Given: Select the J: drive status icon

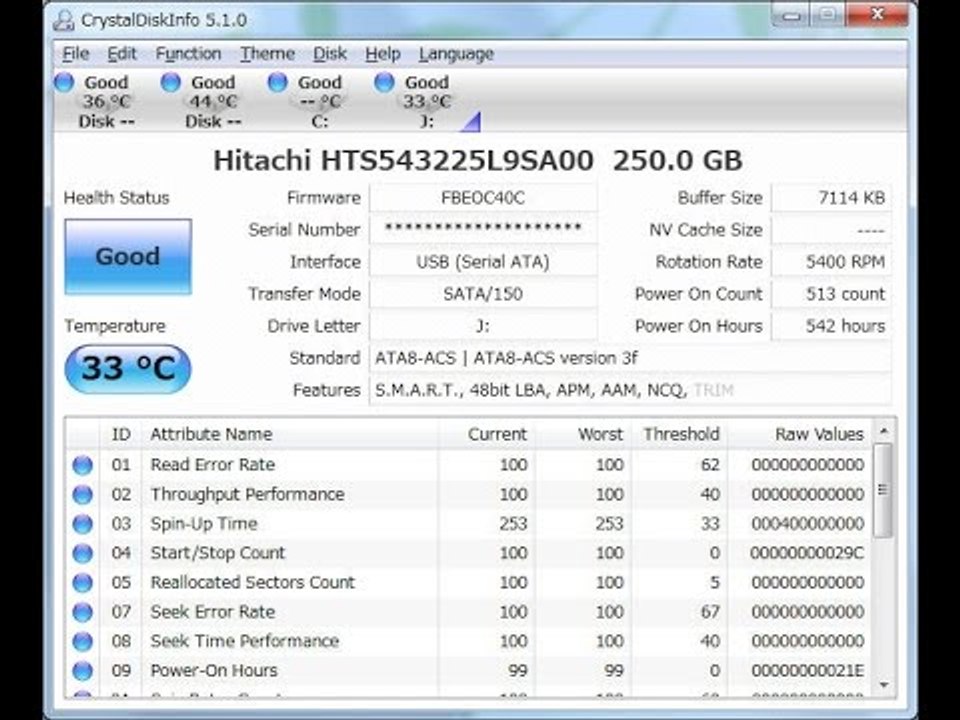Looking at the screenshot, I should (x=384, y=83).
